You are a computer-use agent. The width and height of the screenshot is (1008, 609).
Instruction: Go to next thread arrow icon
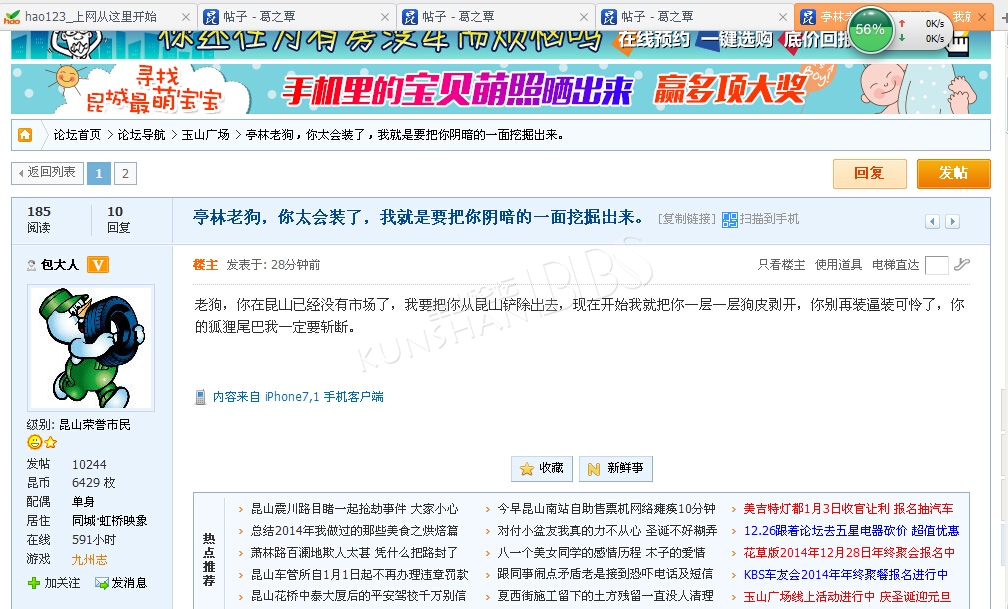click(x=953, y=221)
